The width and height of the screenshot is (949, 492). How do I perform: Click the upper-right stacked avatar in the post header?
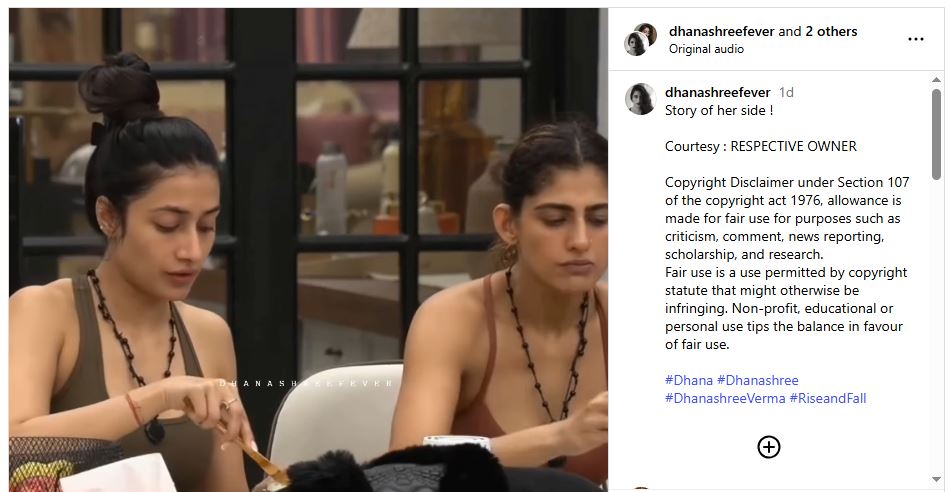646,34
